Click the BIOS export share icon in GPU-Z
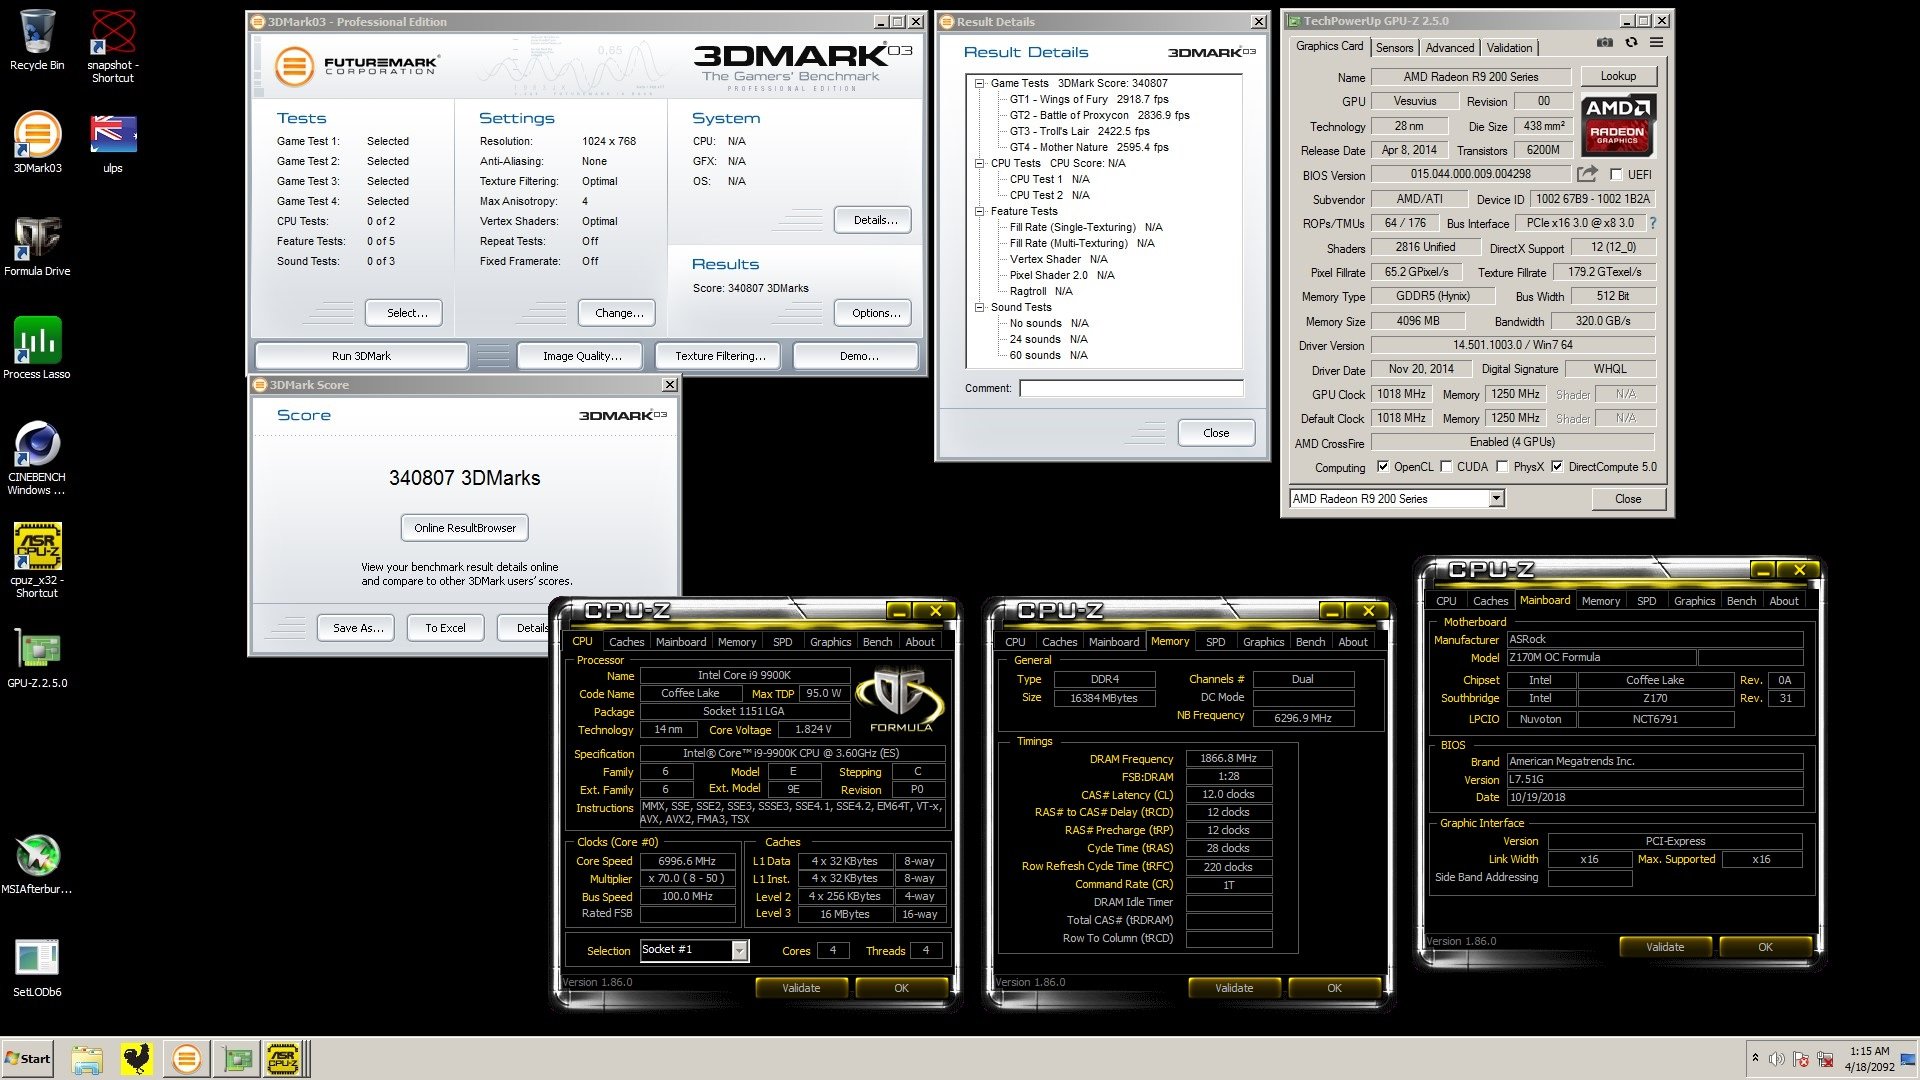1920x1080 pixels. (1587, 174)
